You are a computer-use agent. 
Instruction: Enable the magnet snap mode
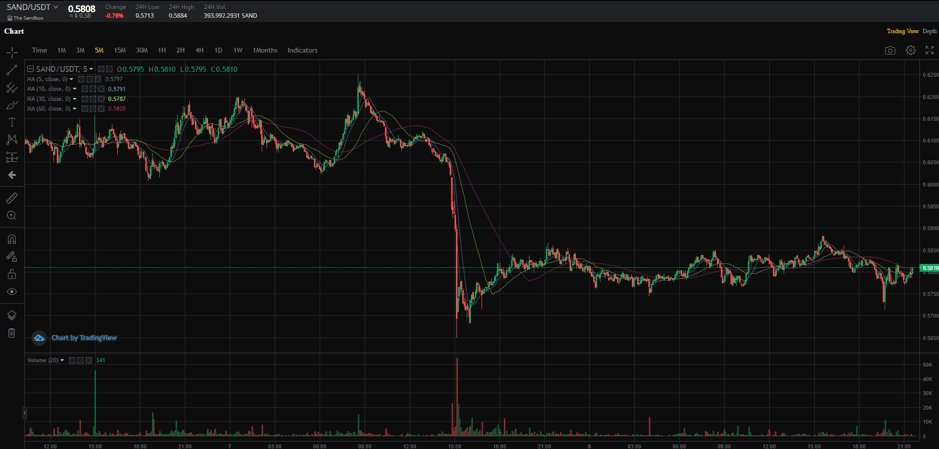click(x=12, y=239)
